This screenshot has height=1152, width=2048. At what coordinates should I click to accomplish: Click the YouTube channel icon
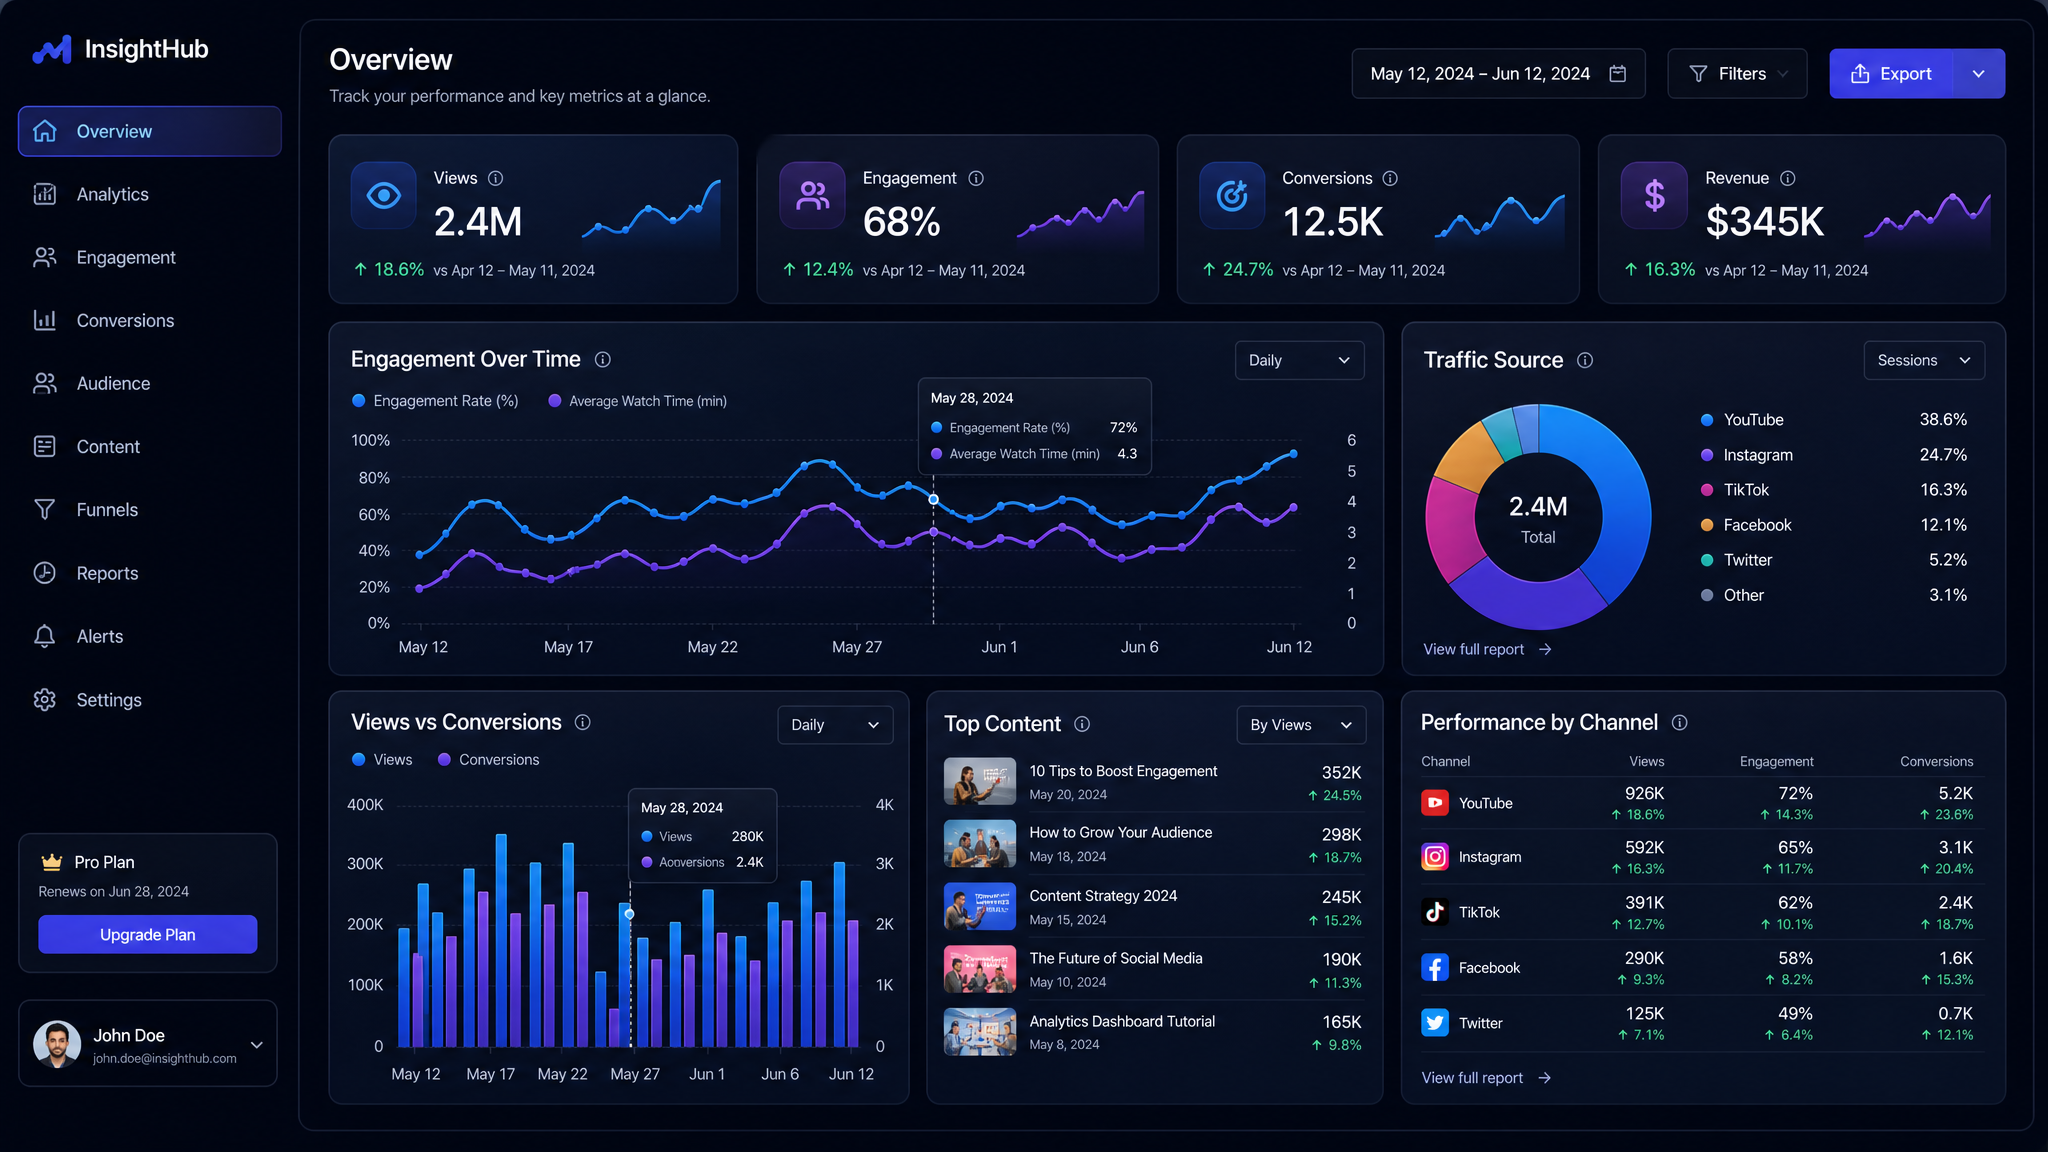tap(1435, 803)
